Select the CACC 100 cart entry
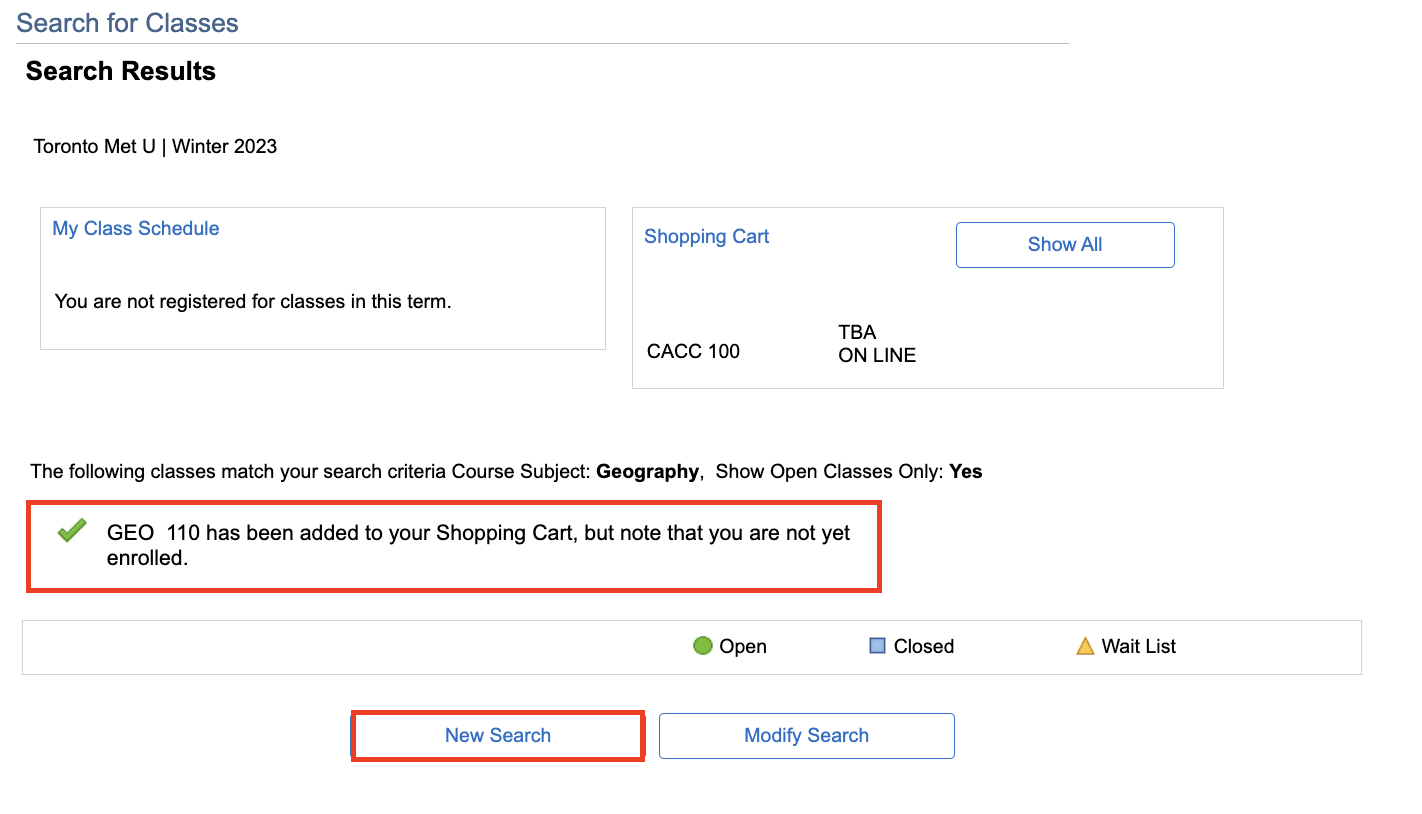 (x=693, y=351)
